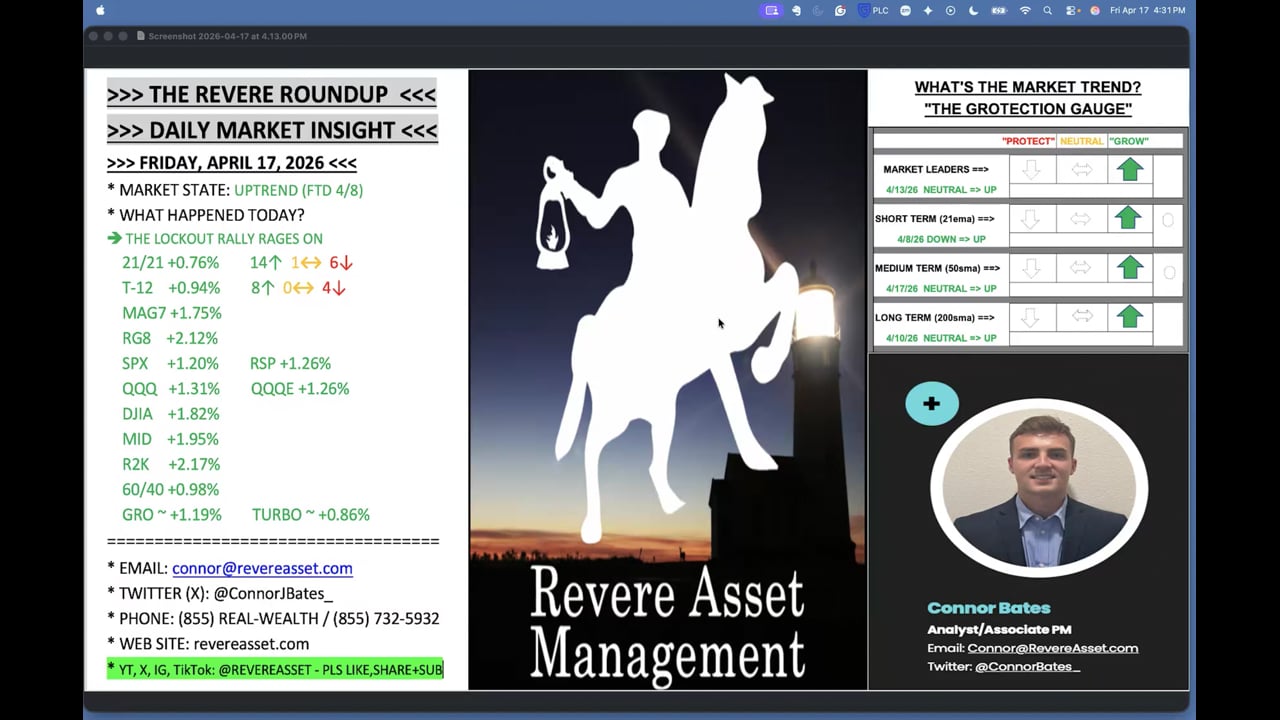This screenshot has width=1280, height=720.
Task: Click the purple screen sharing icon in menu bar
Action: 771,10
